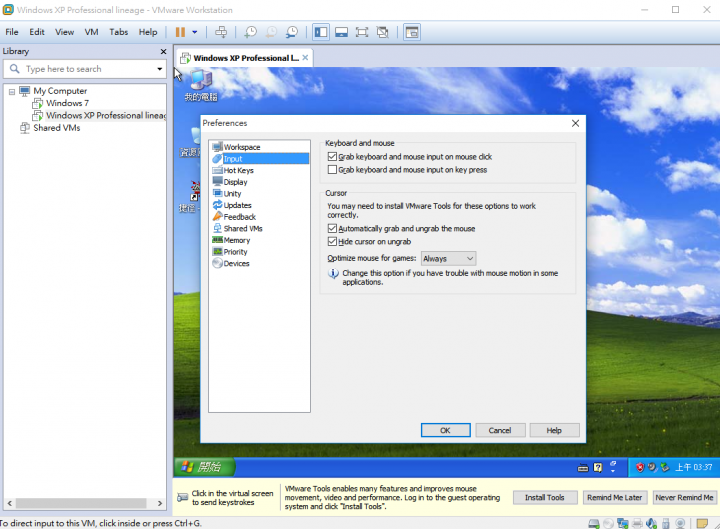Toggle Hide cursor on ungrab checkbox
The image size is (720, 529).
click(x=332, y=241)
